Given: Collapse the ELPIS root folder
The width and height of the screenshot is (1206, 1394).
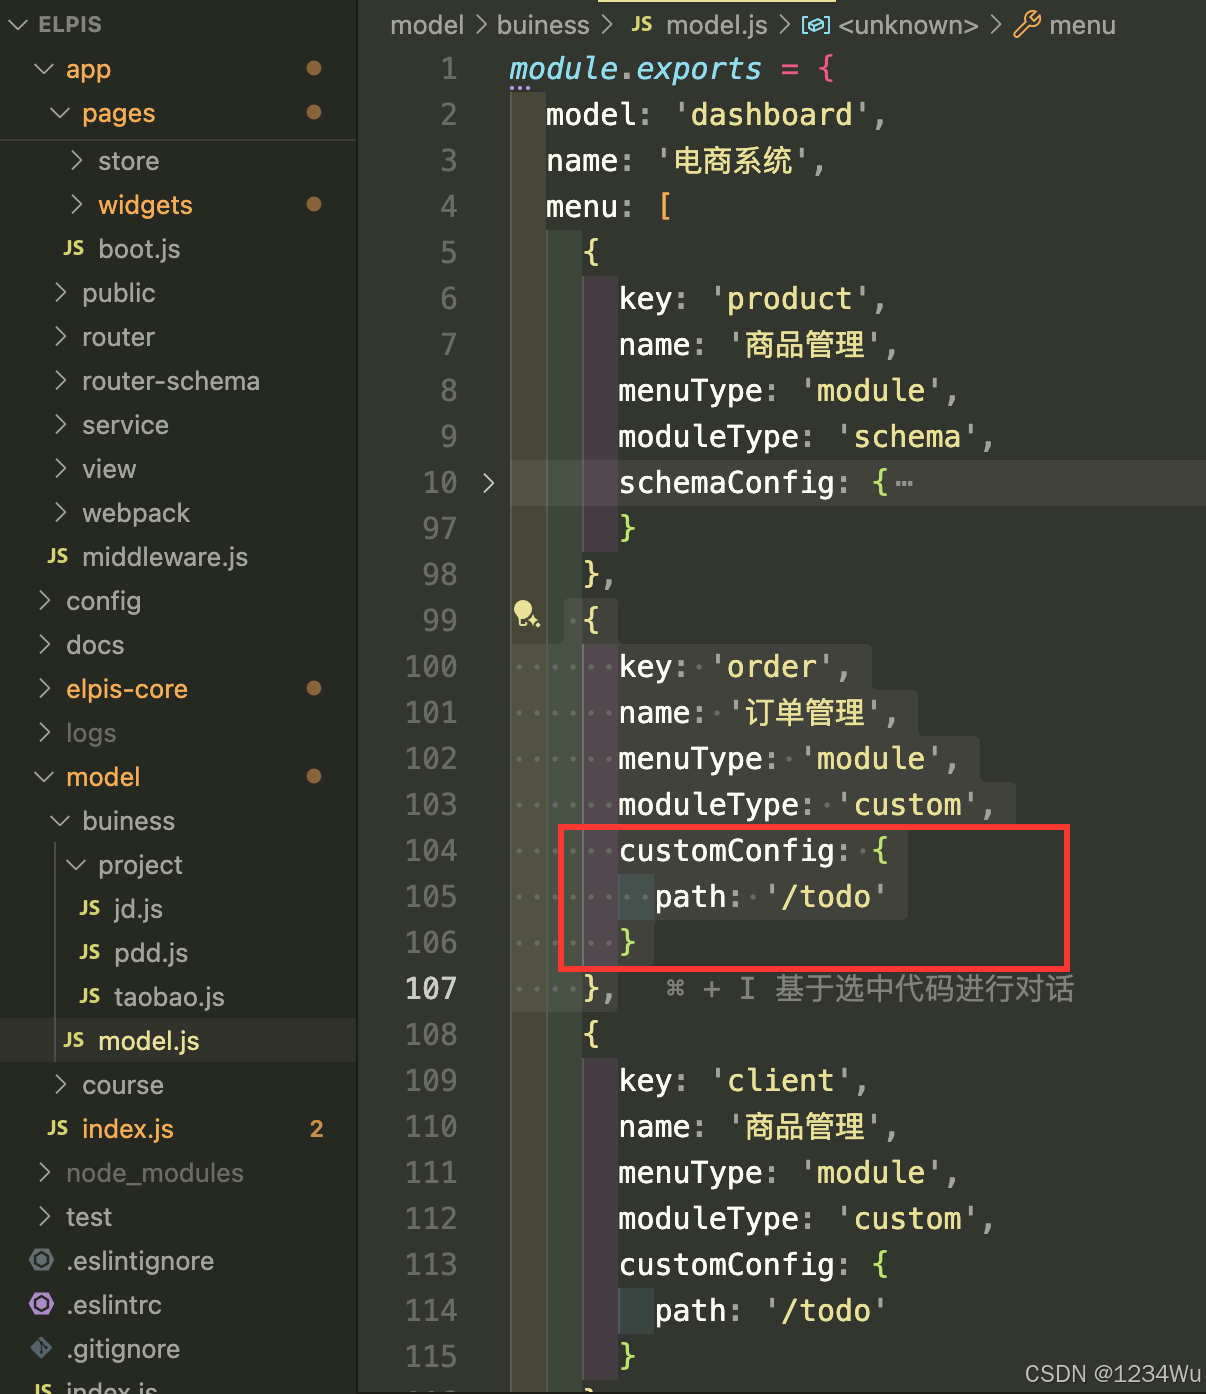Looking at the screenshot, I should [17, 25].
